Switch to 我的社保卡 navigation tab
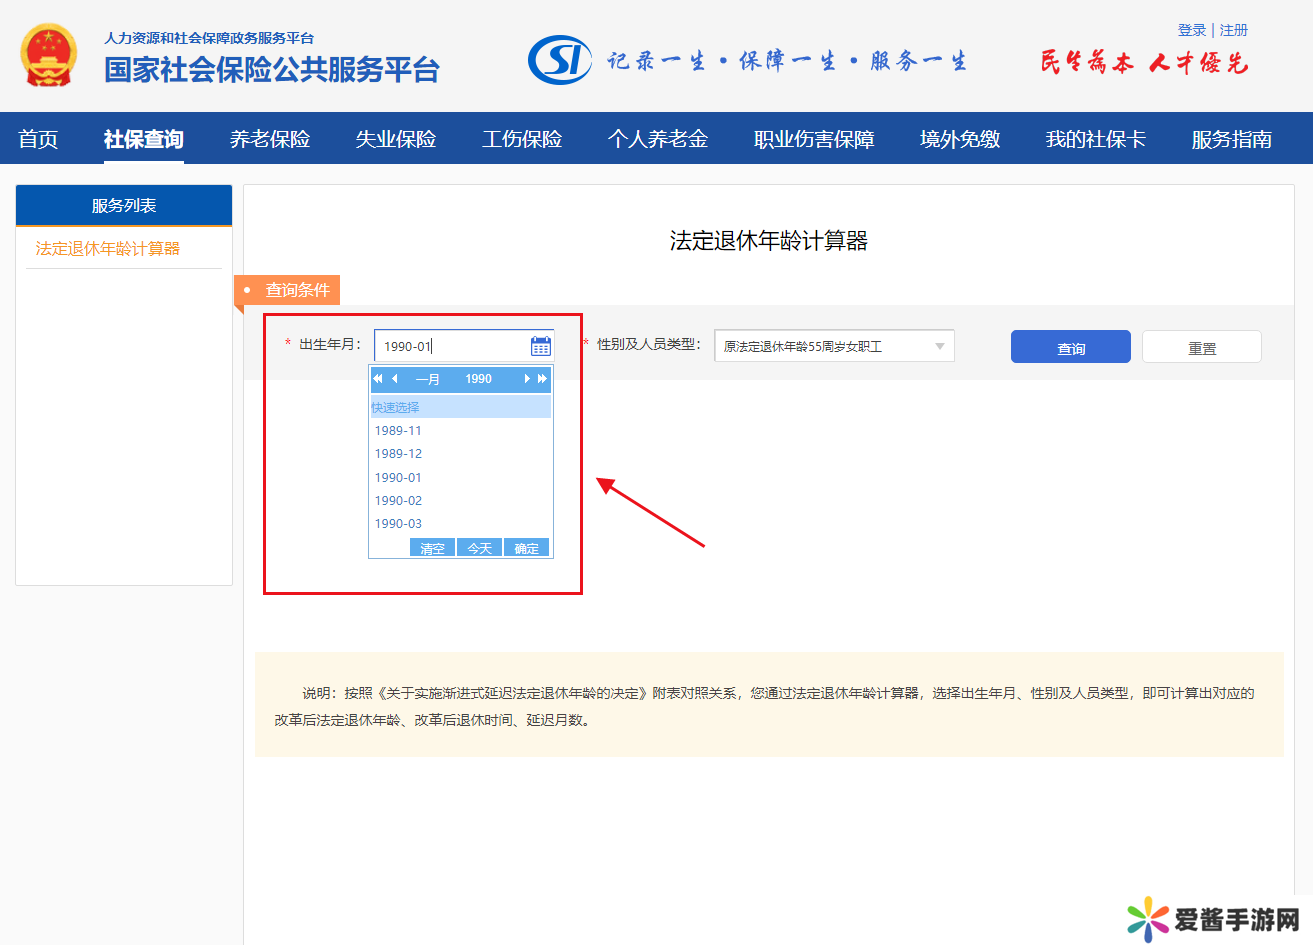 [x=1095, y=139]
